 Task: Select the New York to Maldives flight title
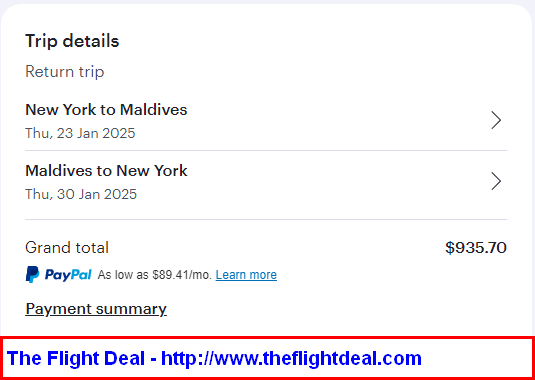pos(106,110)
